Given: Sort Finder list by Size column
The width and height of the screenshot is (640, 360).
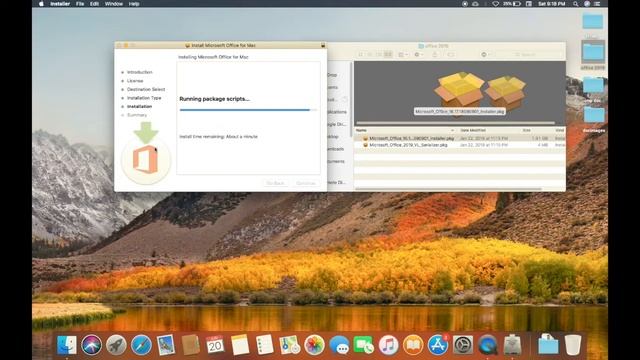Looking at the screenshot, I should [x=527, y=130].
